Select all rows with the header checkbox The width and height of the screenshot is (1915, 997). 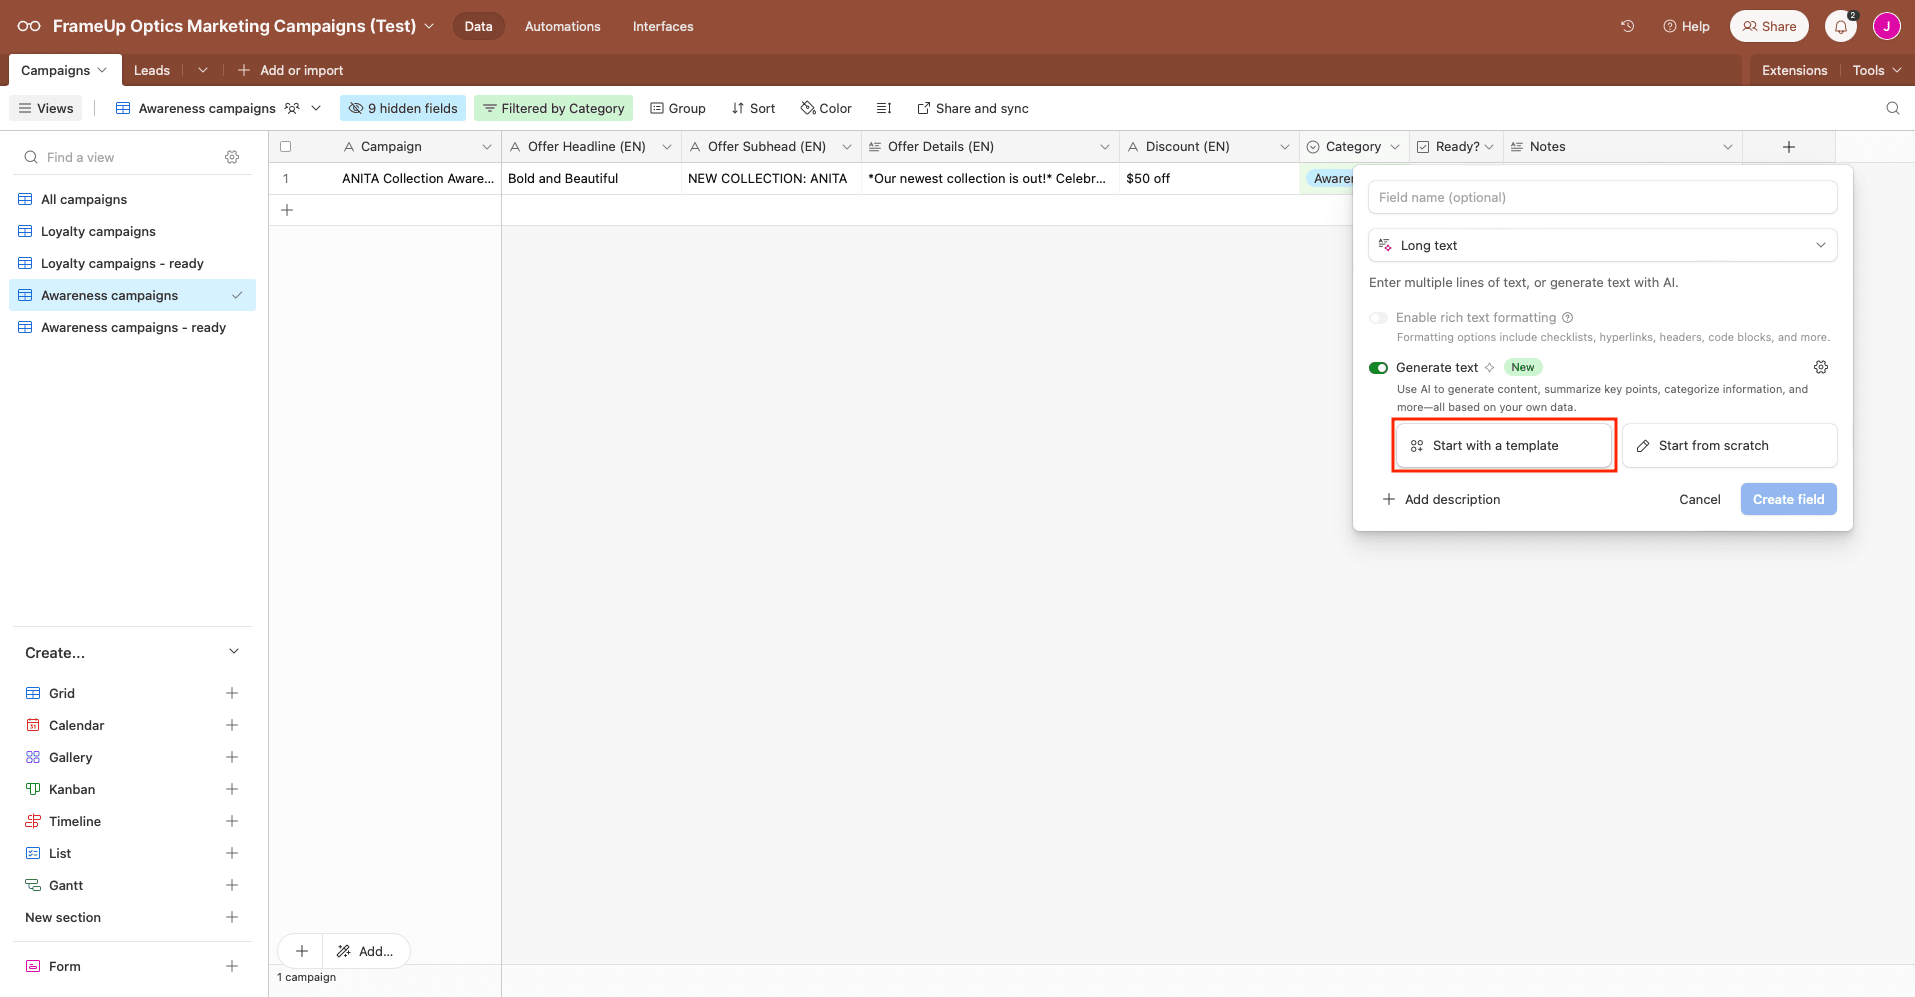[x=286, y=146]
